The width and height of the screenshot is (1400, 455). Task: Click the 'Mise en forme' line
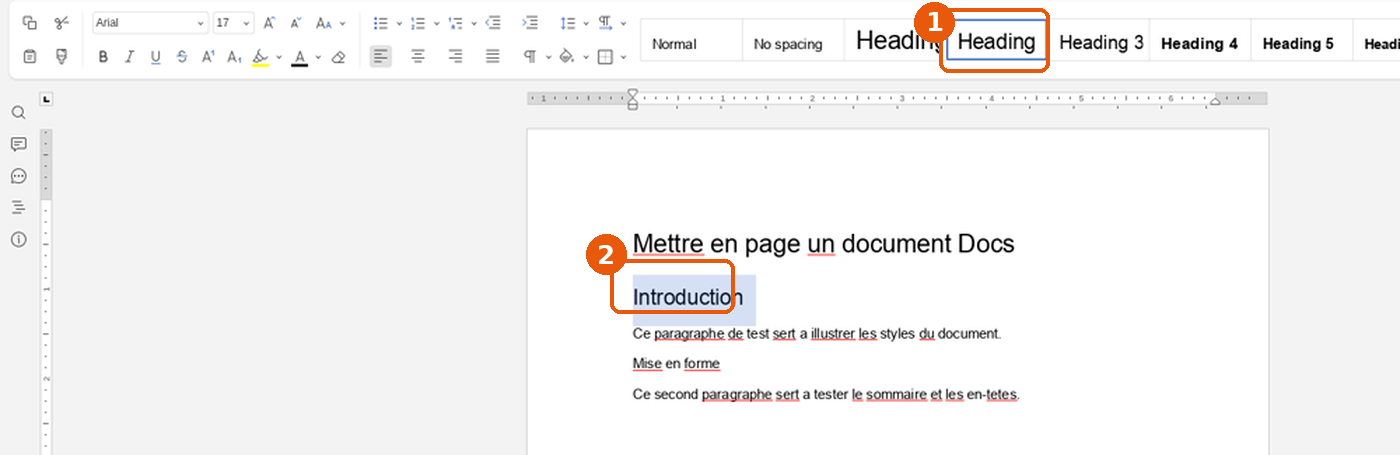click(x=676, y=363)
